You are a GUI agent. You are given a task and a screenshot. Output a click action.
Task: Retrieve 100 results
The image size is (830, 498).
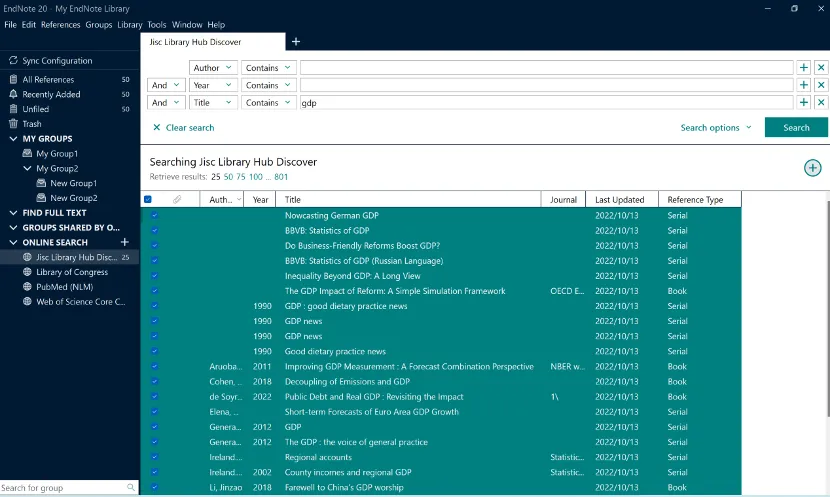click(256, 177)
